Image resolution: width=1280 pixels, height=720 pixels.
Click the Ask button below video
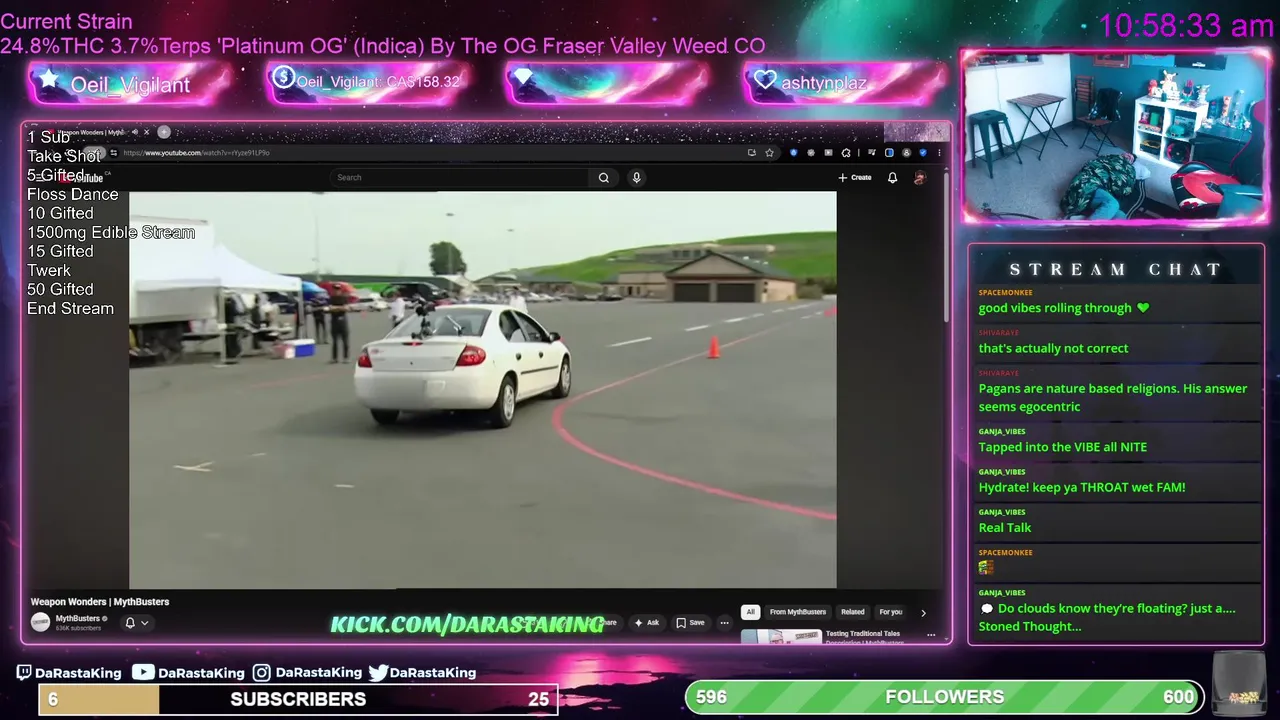coord(647,622)
